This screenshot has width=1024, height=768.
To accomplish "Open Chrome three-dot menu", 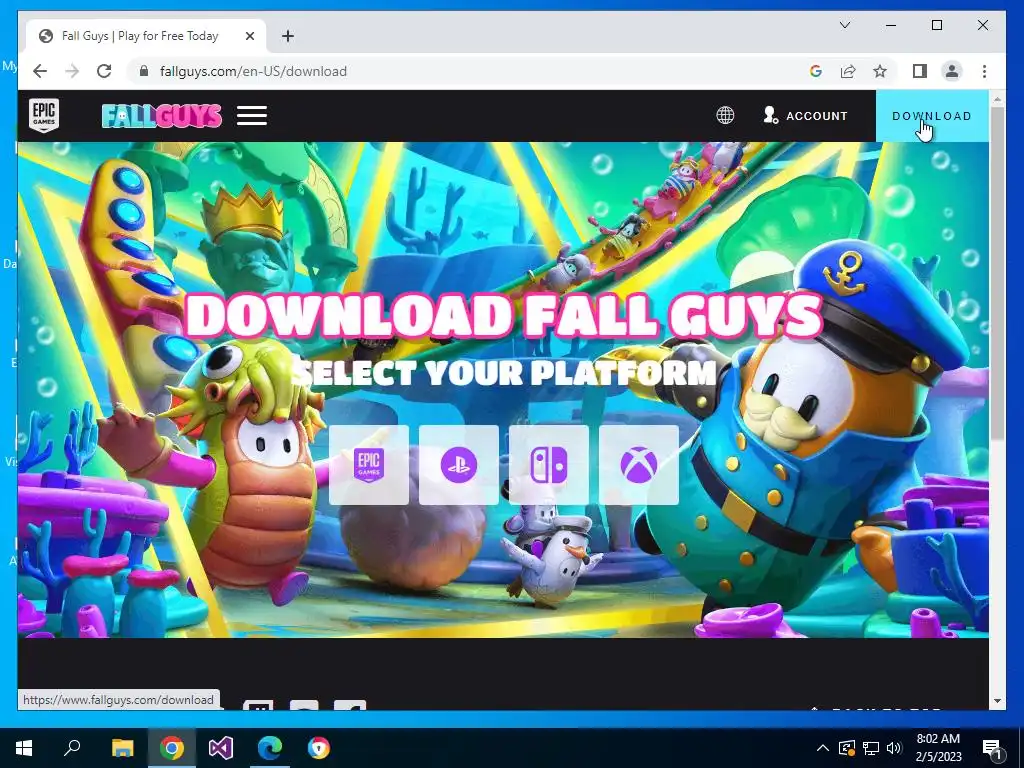I will (x=984, y=71).
